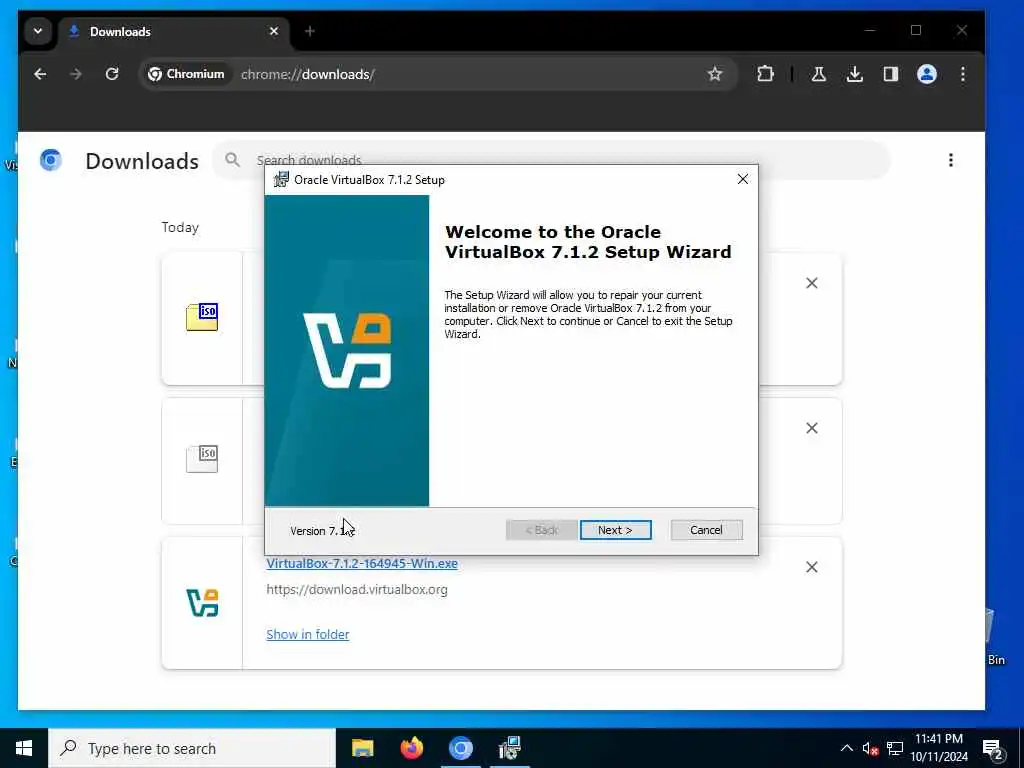Focus the Search downloads field
Image resolution: width=1024 pixels, height=768 pixels.
[x=552, y=160]
